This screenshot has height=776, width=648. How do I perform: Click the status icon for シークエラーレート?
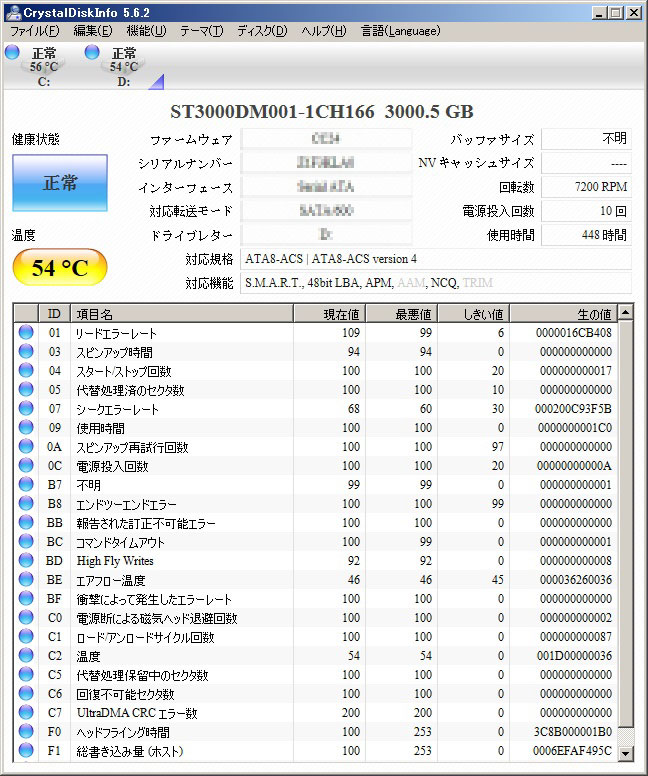(26, 408)
